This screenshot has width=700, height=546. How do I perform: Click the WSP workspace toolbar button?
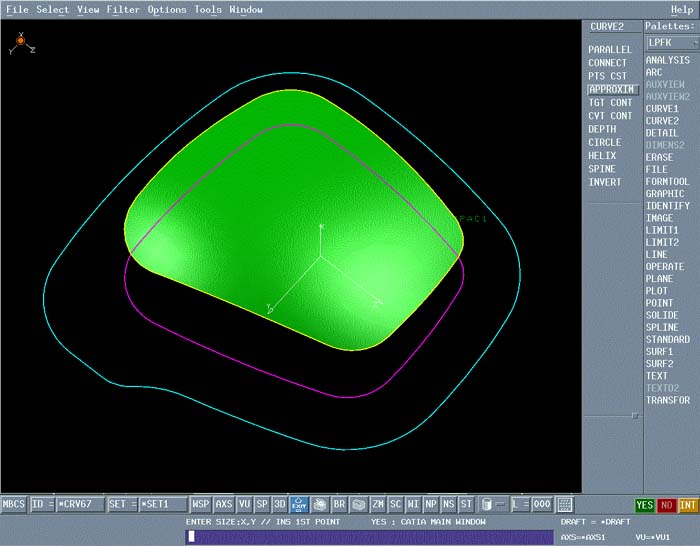200,505
